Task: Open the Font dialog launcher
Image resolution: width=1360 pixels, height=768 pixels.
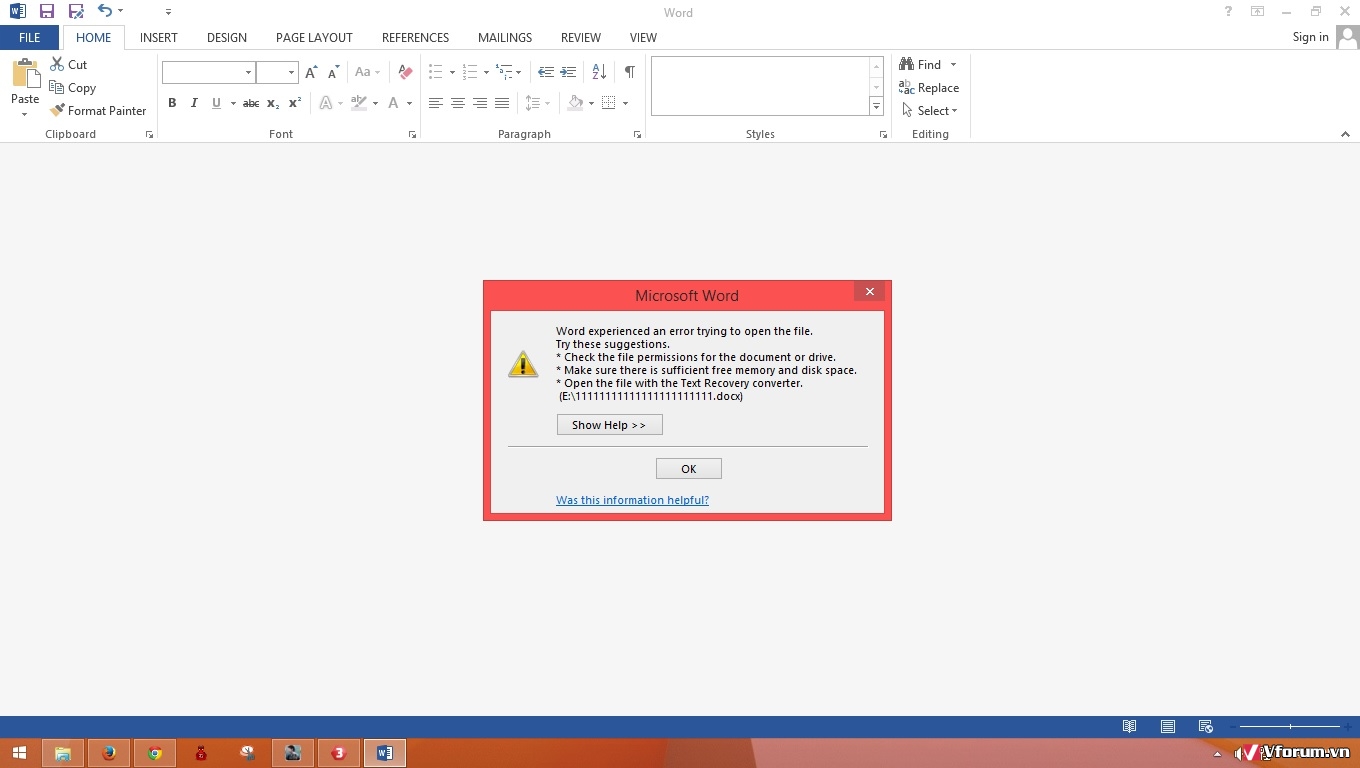Action: pyautogui.click(x=412, y=134)
